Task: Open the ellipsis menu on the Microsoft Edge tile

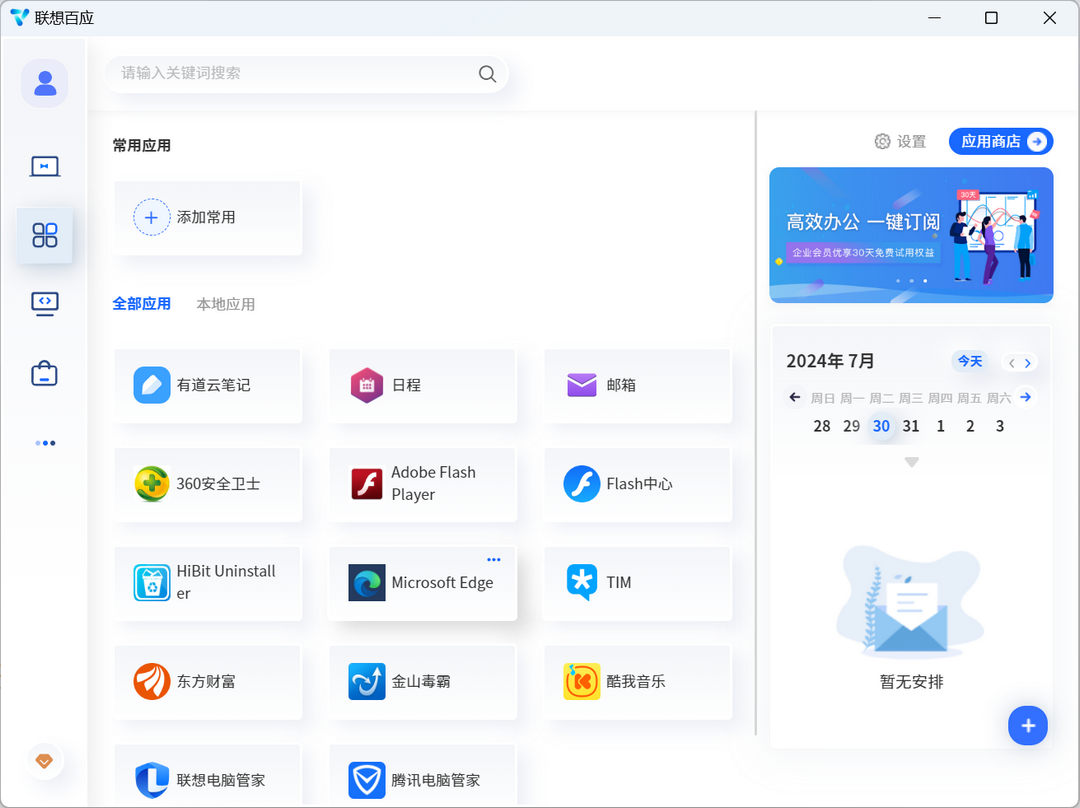Action: pos(493,559)
